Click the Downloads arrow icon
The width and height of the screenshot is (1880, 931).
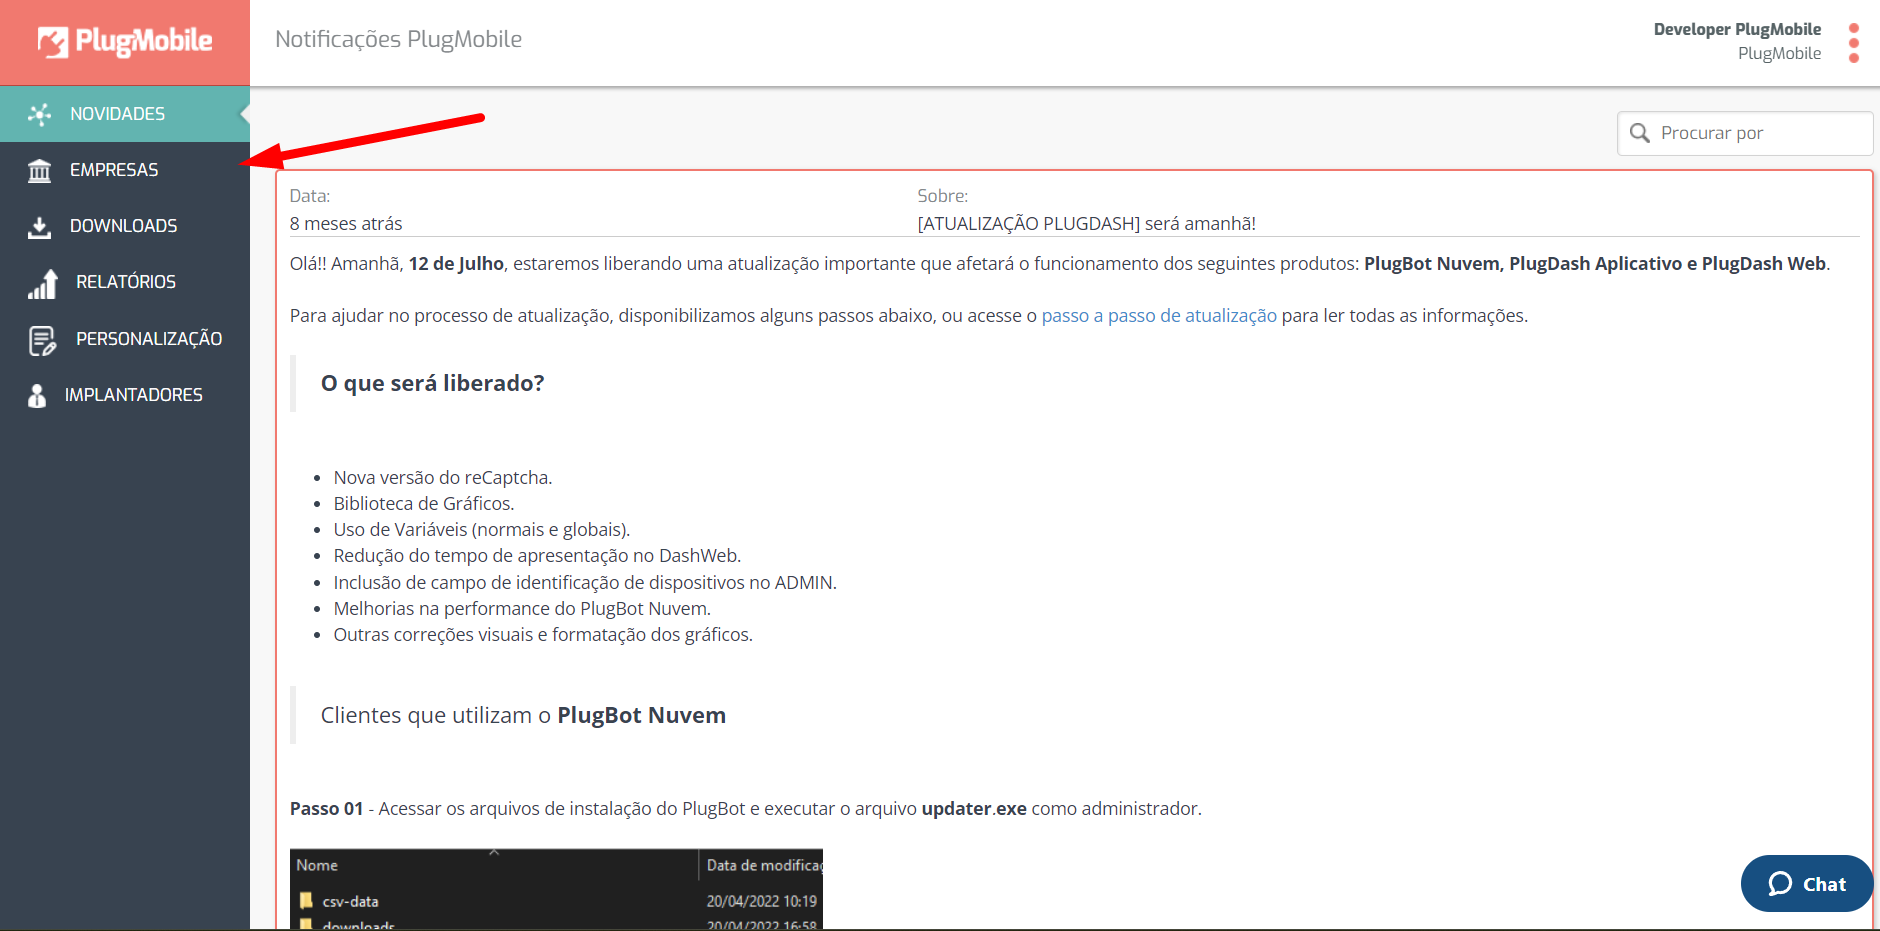pos(40,227)
